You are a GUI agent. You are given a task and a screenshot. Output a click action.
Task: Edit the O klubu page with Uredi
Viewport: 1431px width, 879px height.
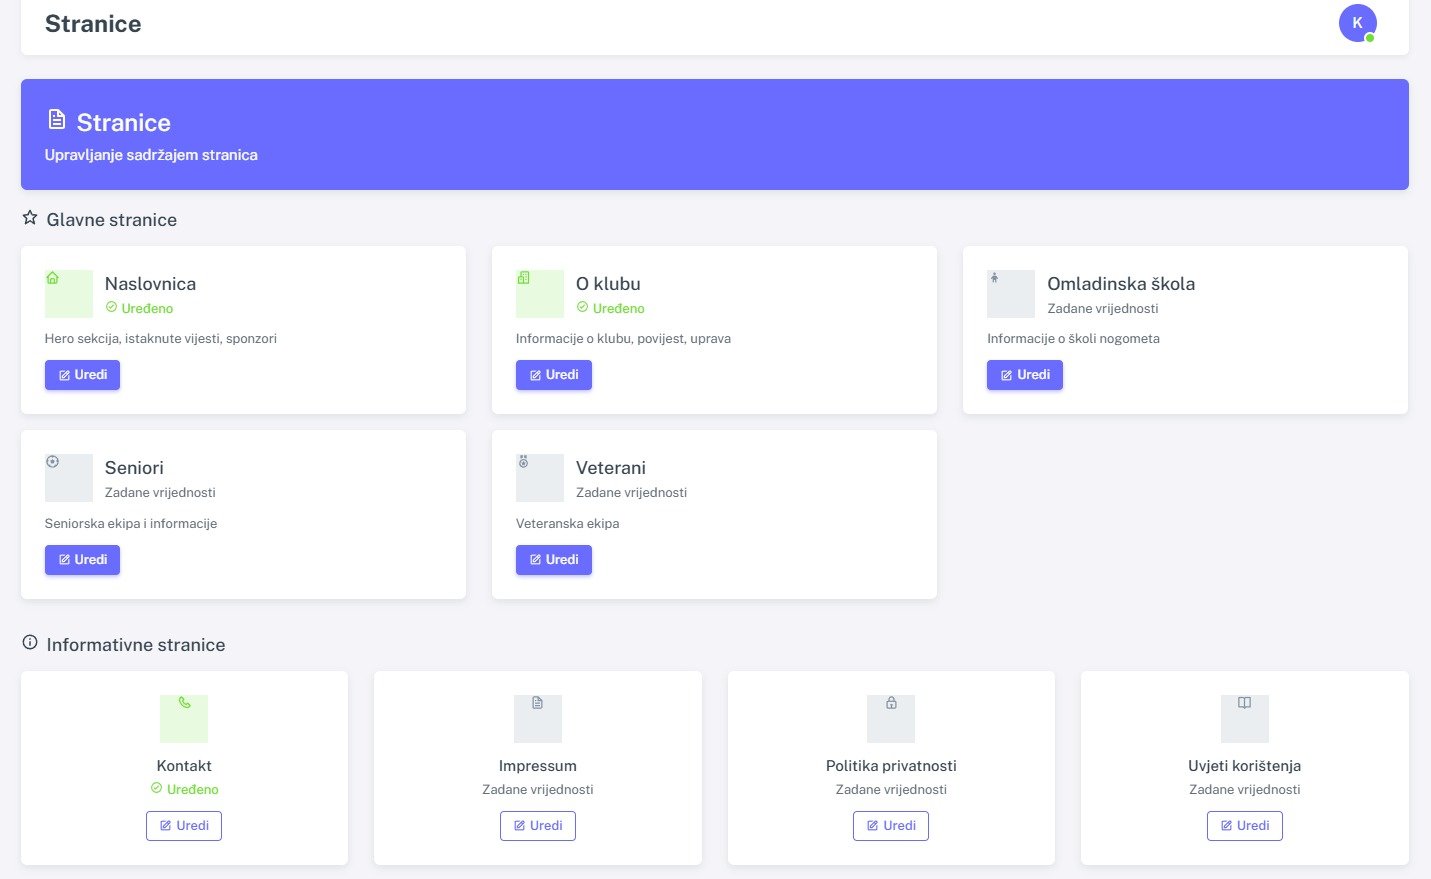coord(554,375)
